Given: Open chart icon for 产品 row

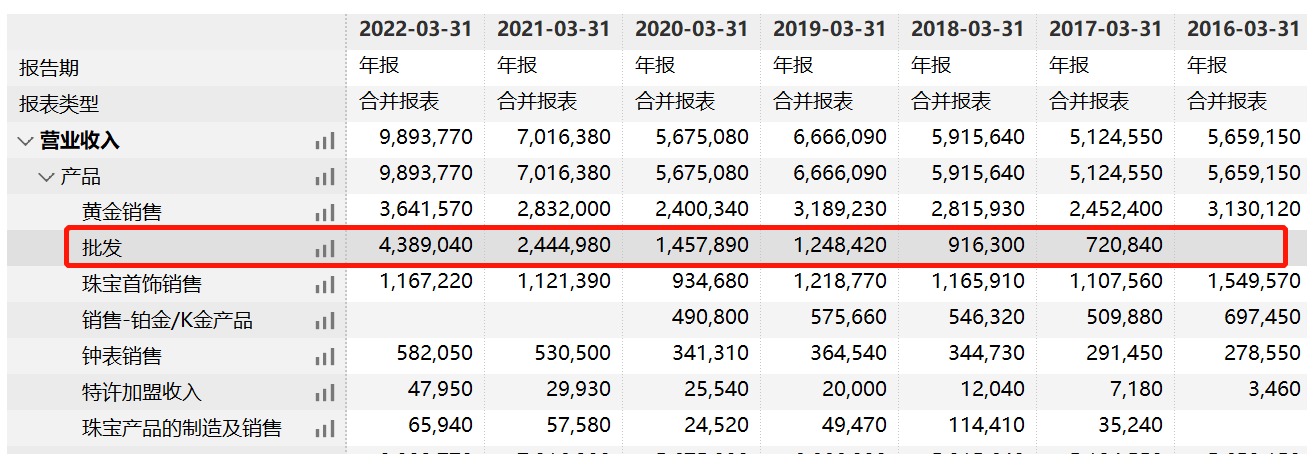Looking at the screenshot, I should coord(324,177).
